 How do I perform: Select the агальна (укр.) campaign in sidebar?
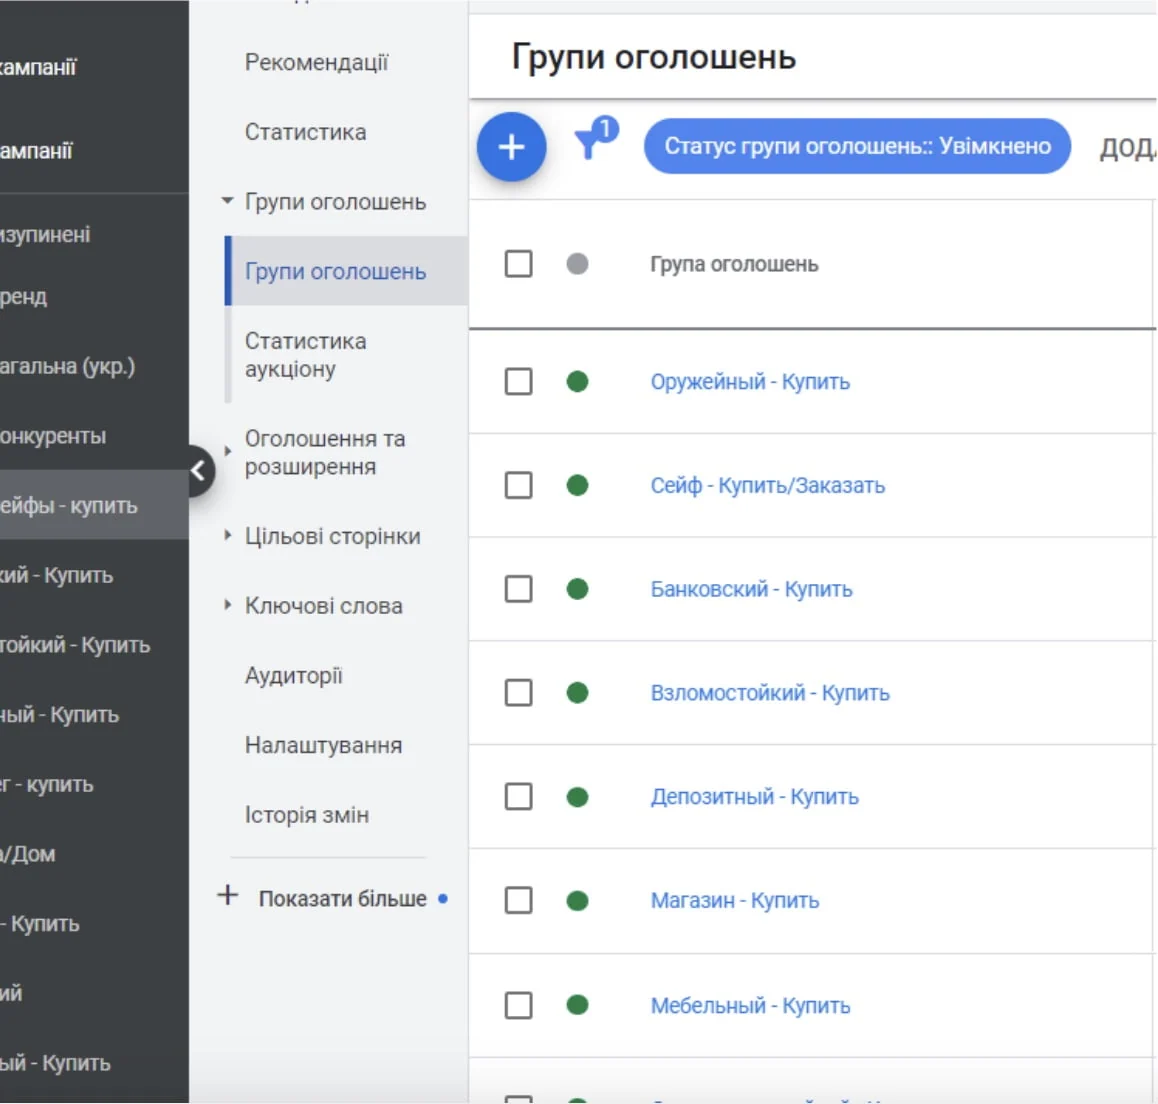(68, 366)
